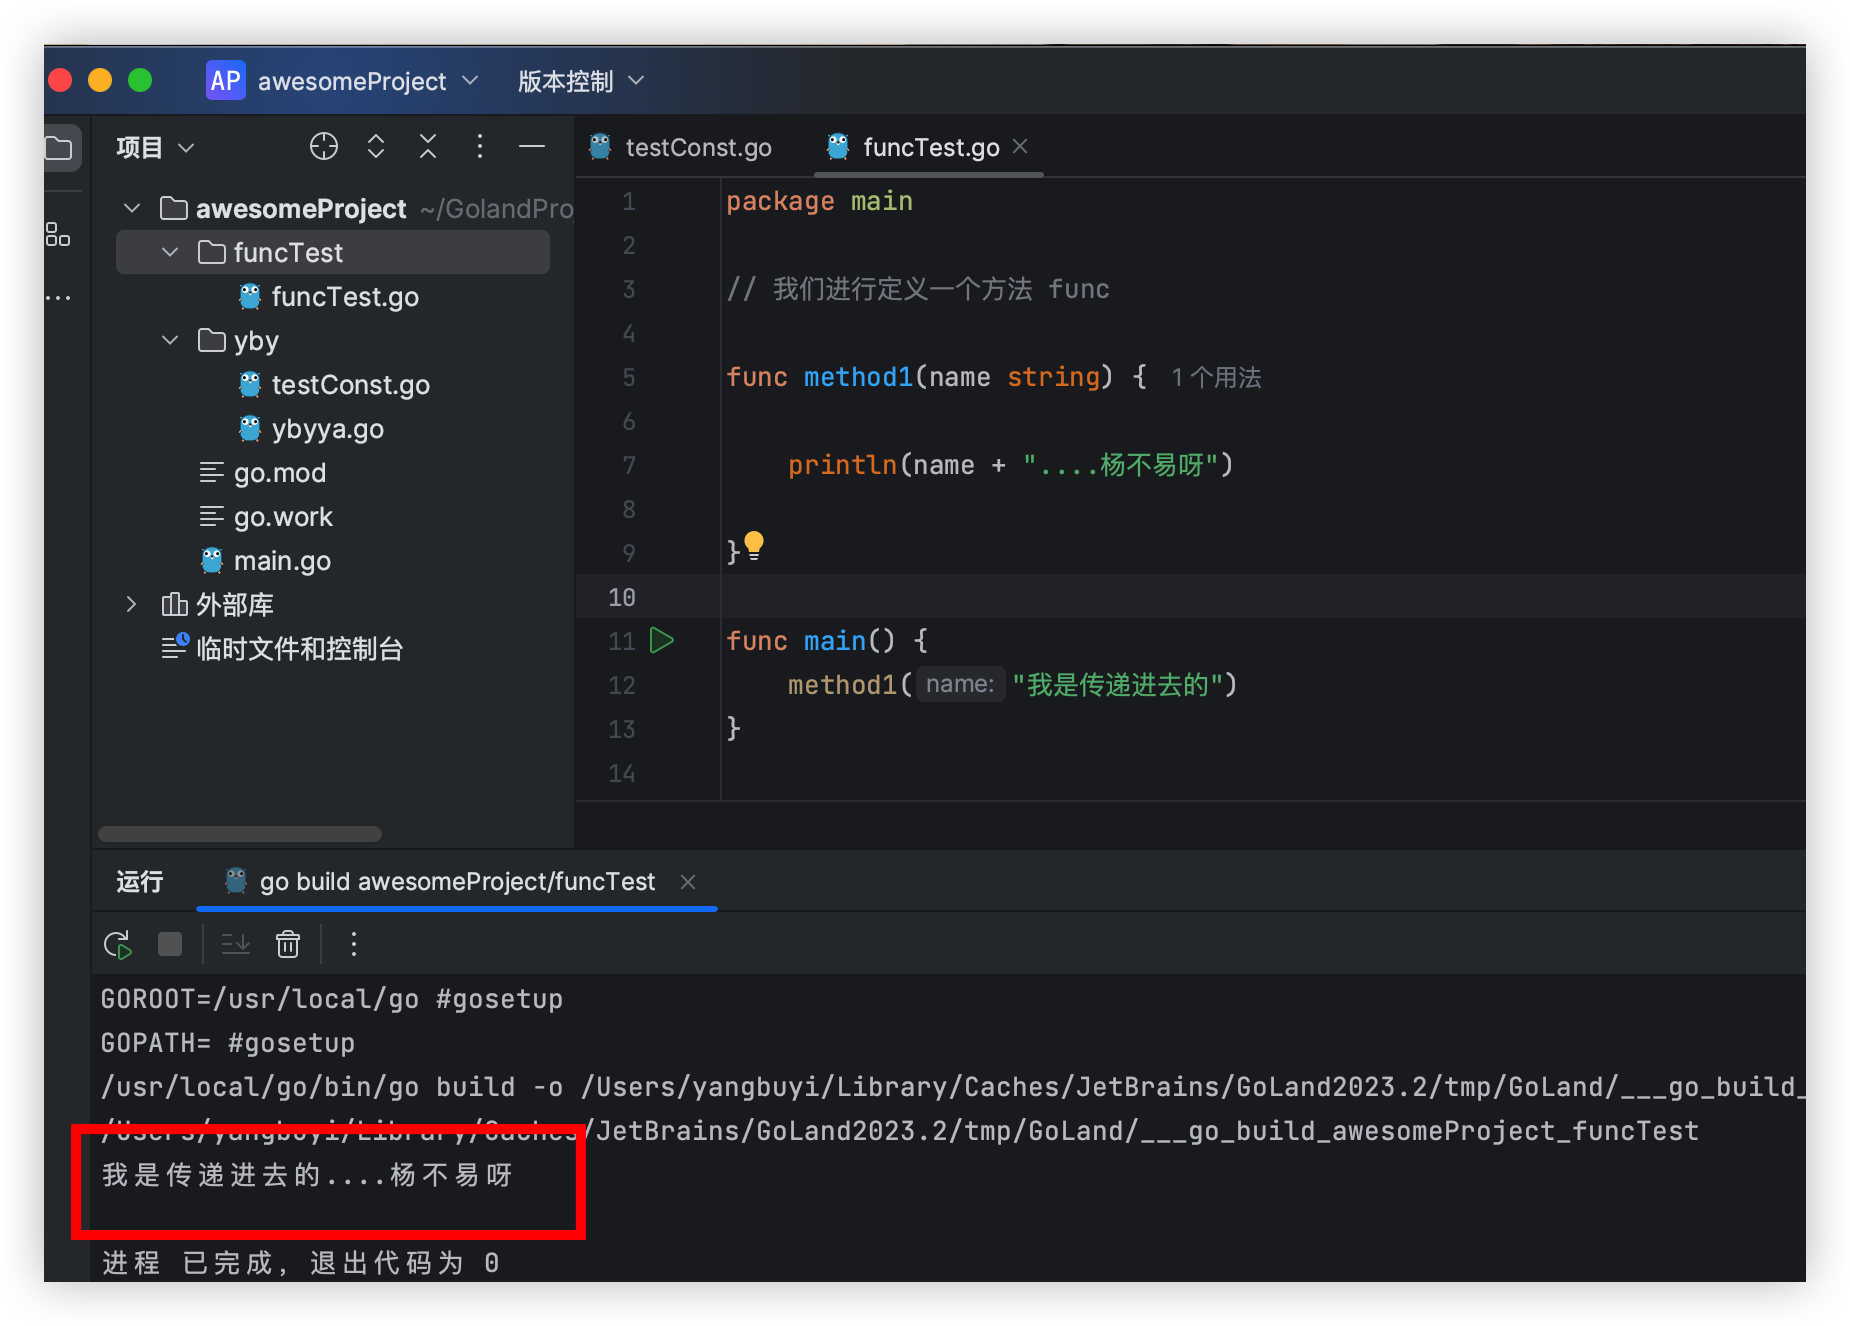The height and width of the screenshot is (1326, 1850).
Task: Click func main() on line 11
Action: (x=827, y=641)
